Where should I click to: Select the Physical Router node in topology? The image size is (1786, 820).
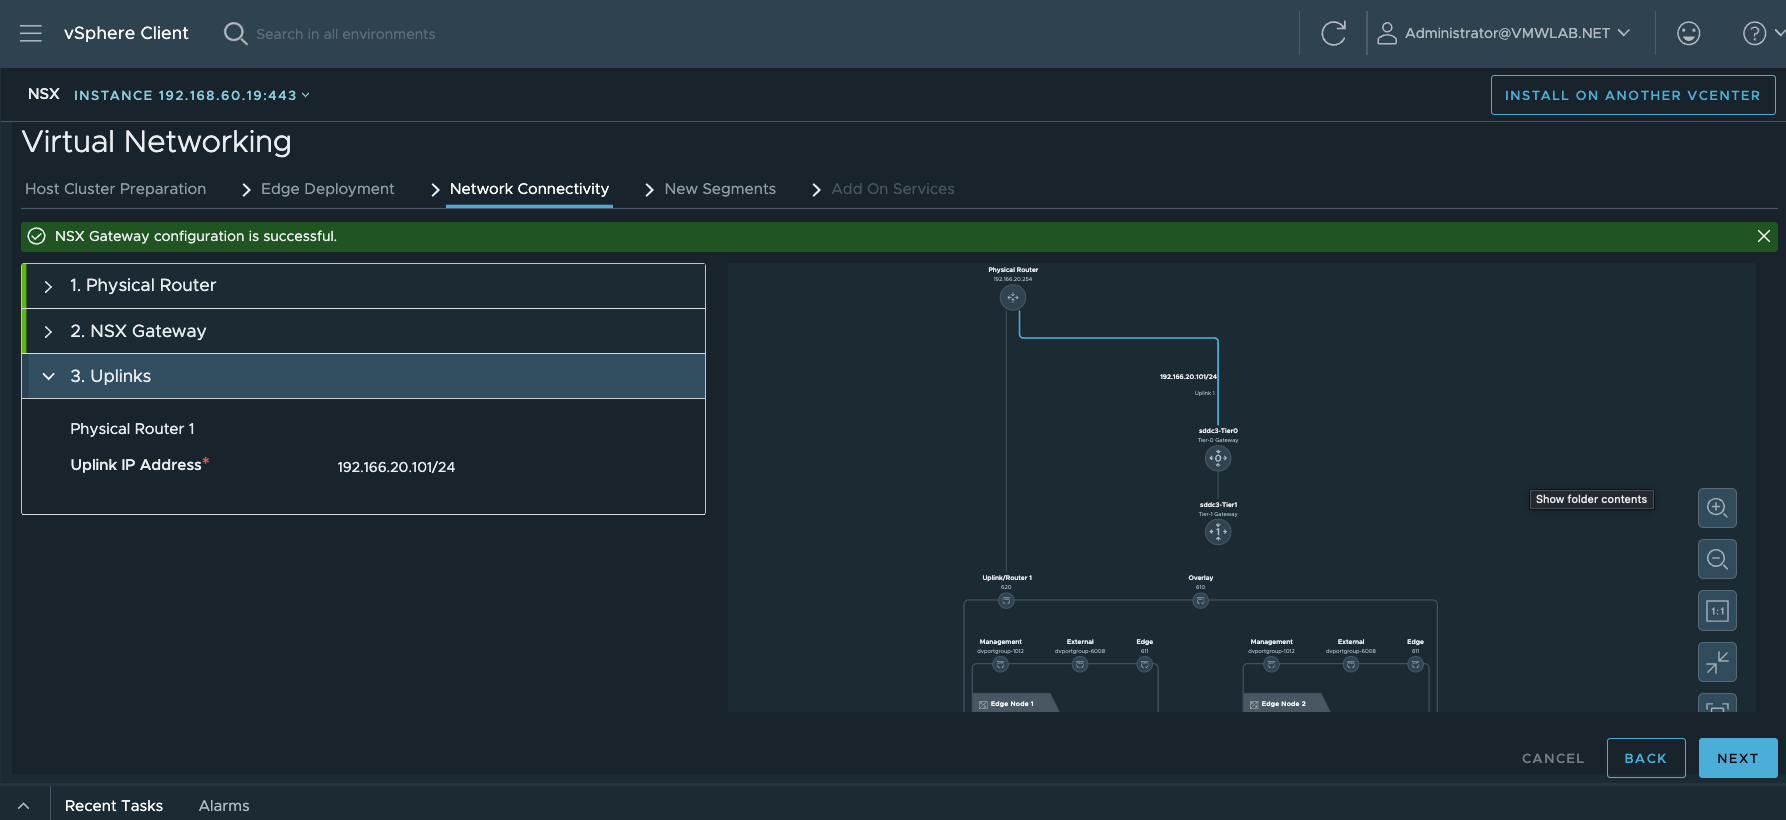click(1013, 297)
